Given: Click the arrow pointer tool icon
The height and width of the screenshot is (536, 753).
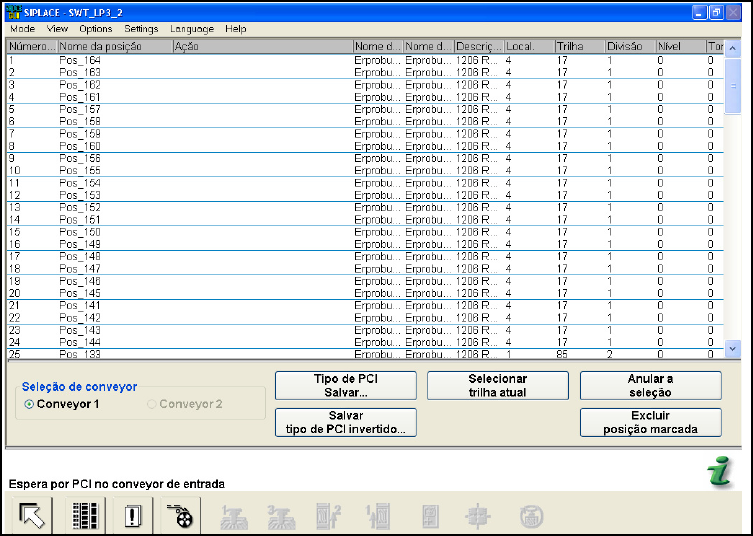Looking at the screenshot, I should pos(33,515).
